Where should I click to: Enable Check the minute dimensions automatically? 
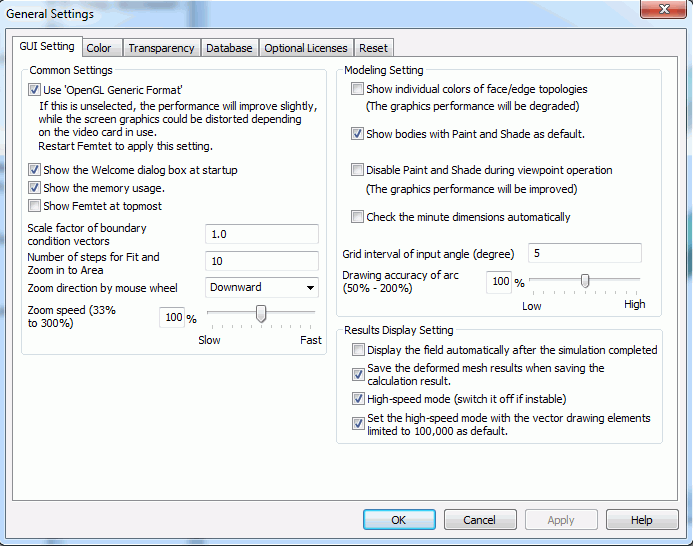pos(358,217)
